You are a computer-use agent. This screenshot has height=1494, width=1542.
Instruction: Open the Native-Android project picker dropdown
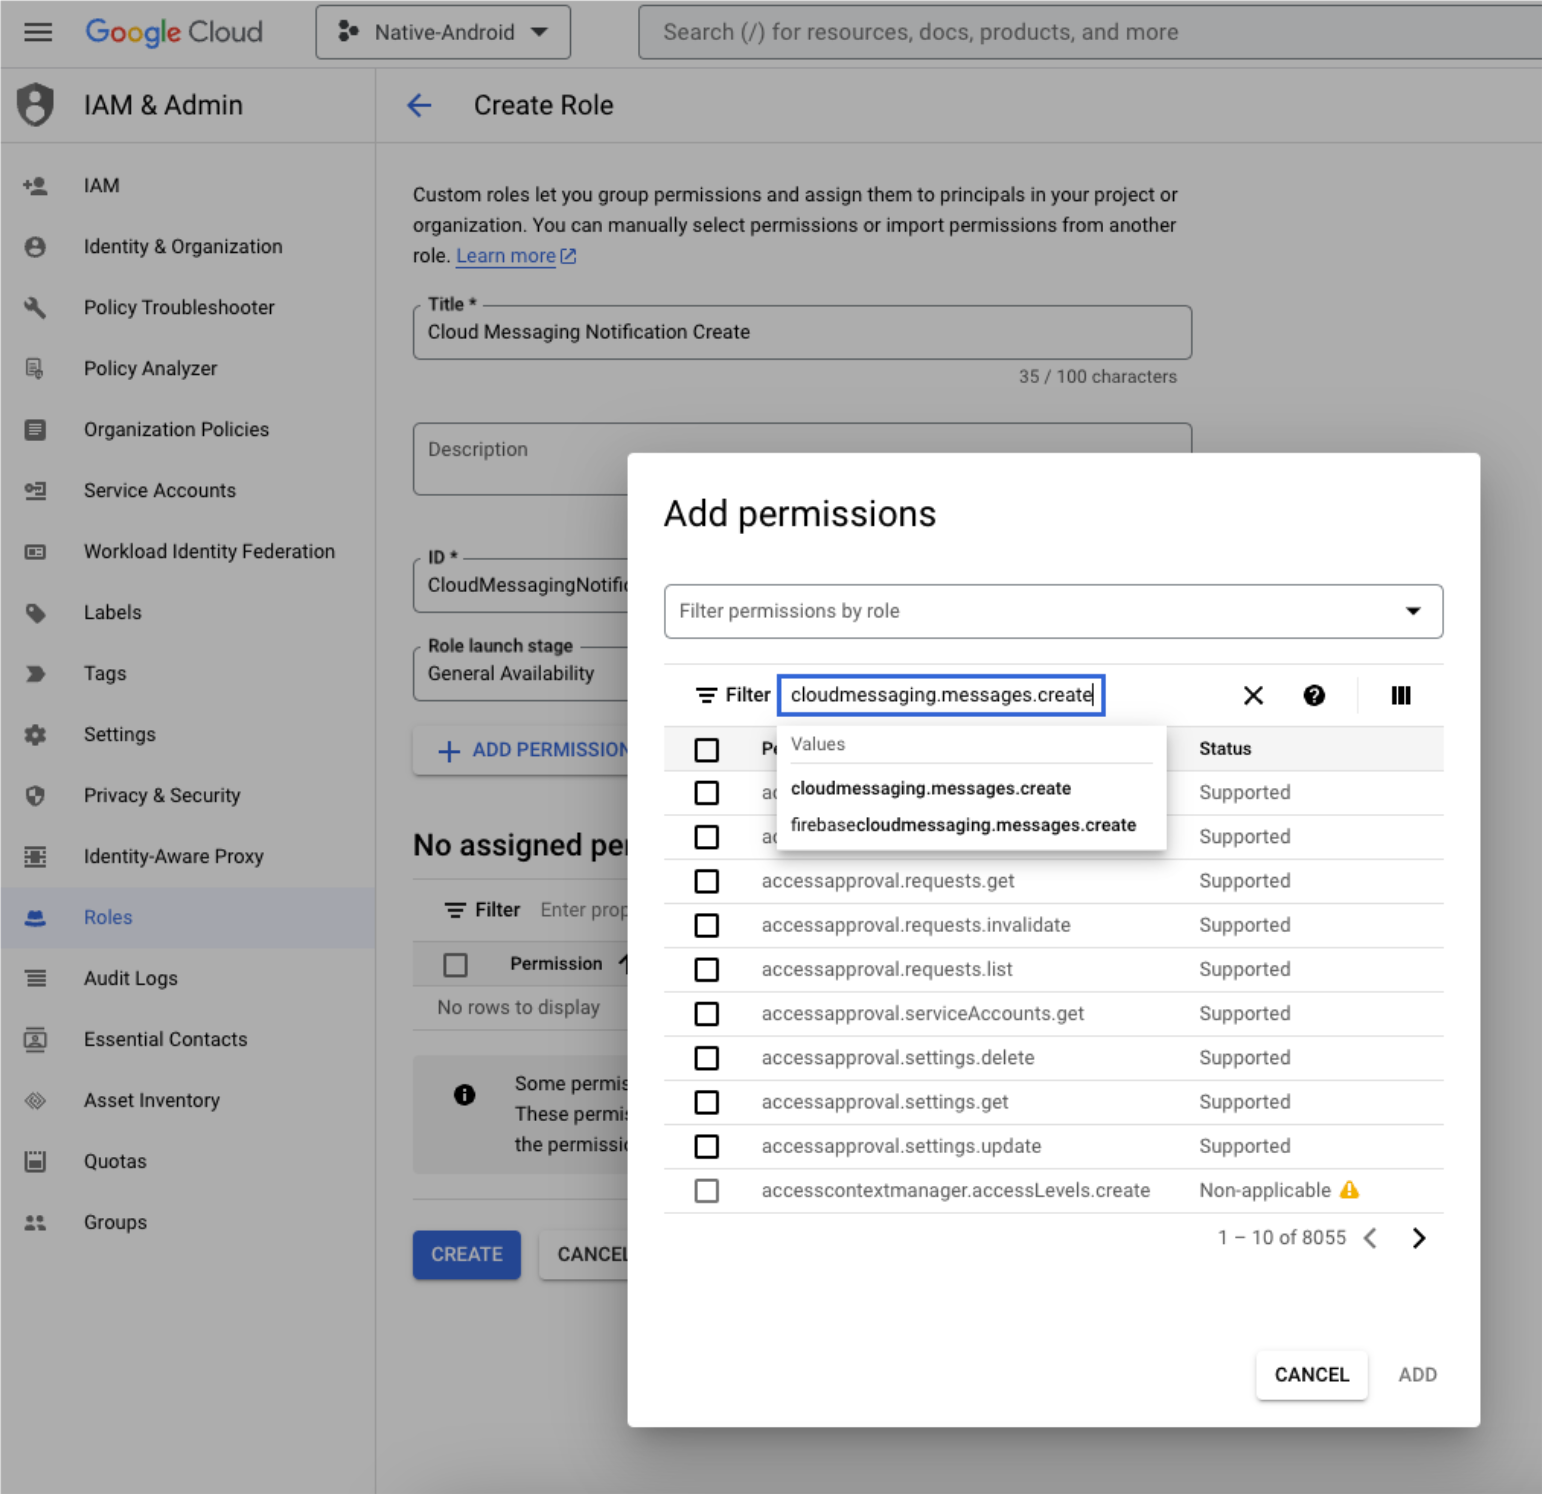click(443, 31)
